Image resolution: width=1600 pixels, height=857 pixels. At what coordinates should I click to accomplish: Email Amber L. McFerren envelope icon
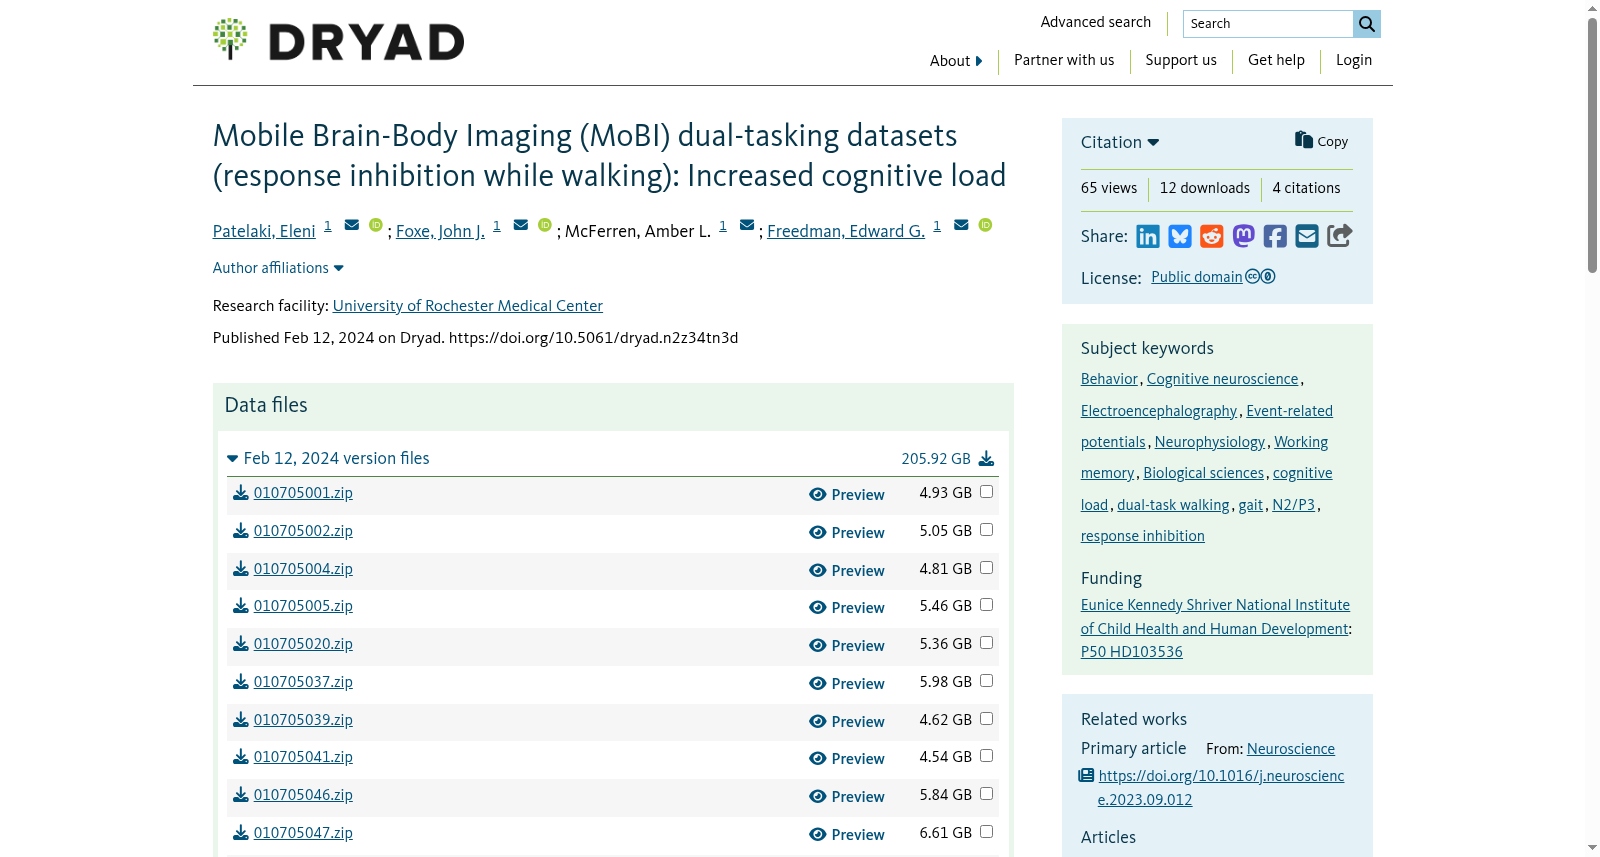(747, 225)
